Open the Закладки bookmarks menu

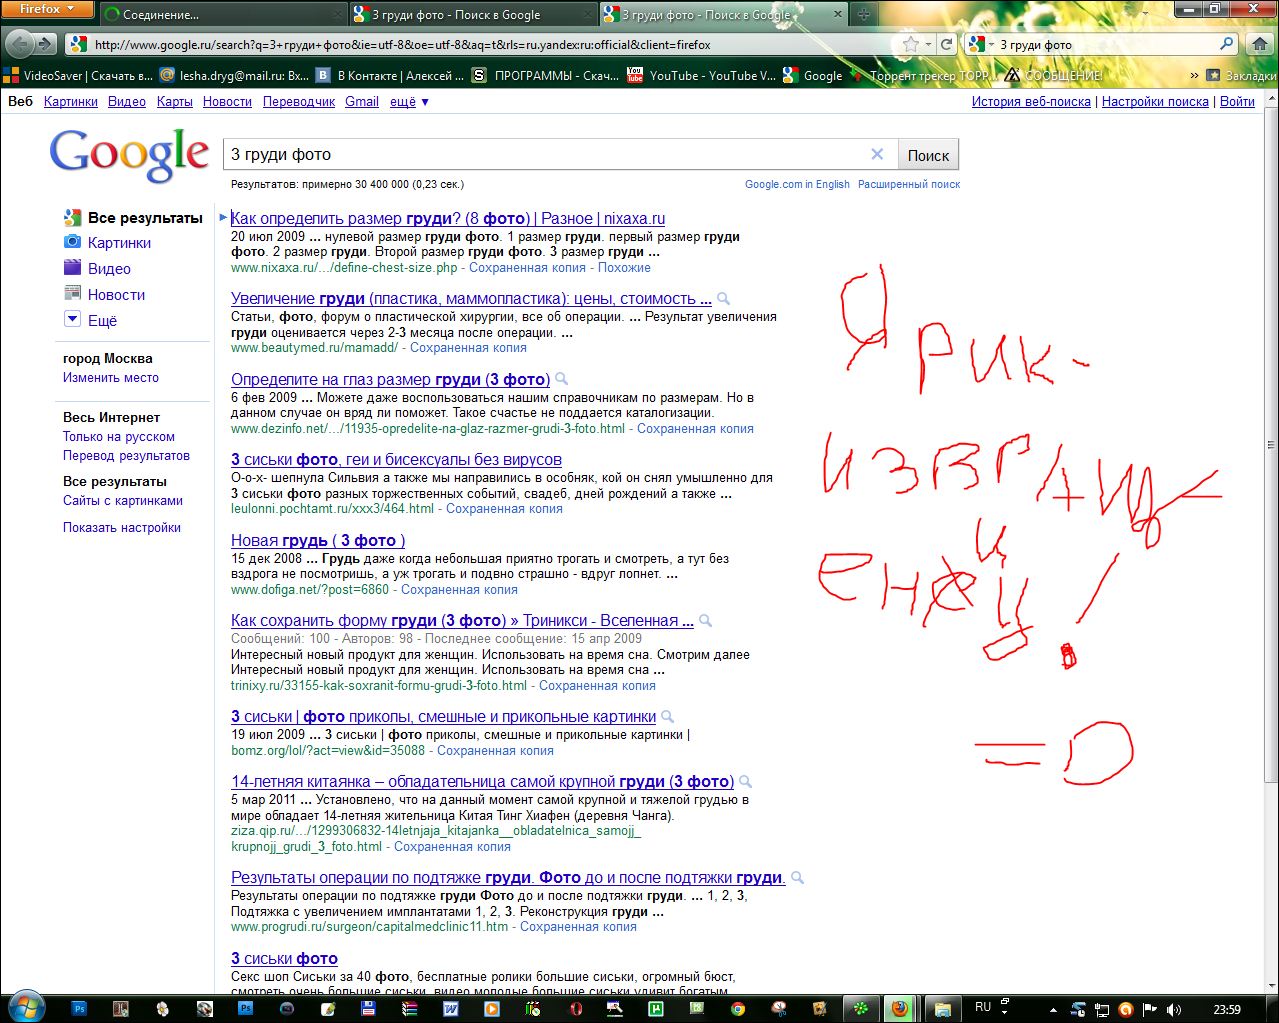point(1241,75)
